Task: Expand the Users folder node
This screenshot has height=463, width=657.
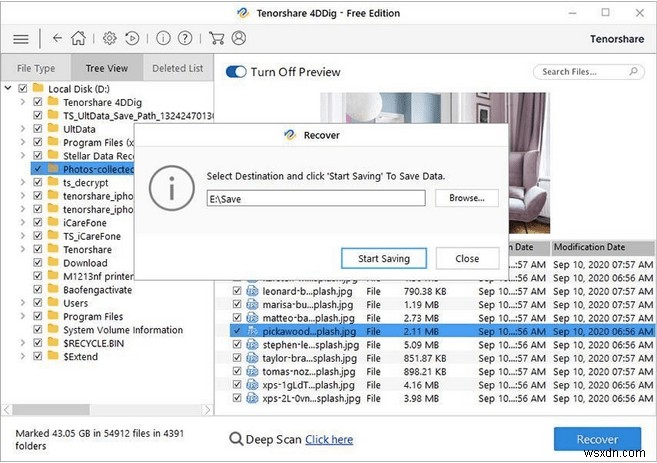Action: coord(23,303)
